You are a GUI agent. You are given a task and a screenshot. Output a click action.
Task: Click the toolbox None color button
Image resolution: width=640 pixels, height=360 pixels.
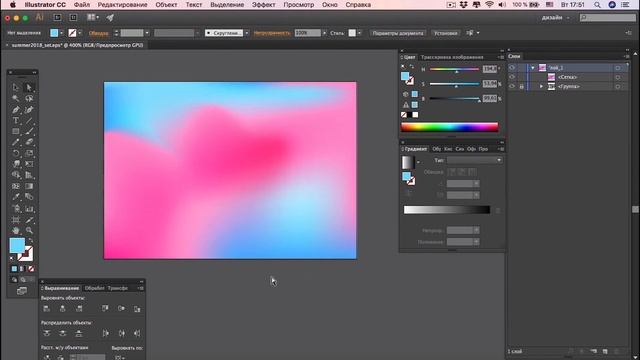click(x=31, y=269)
